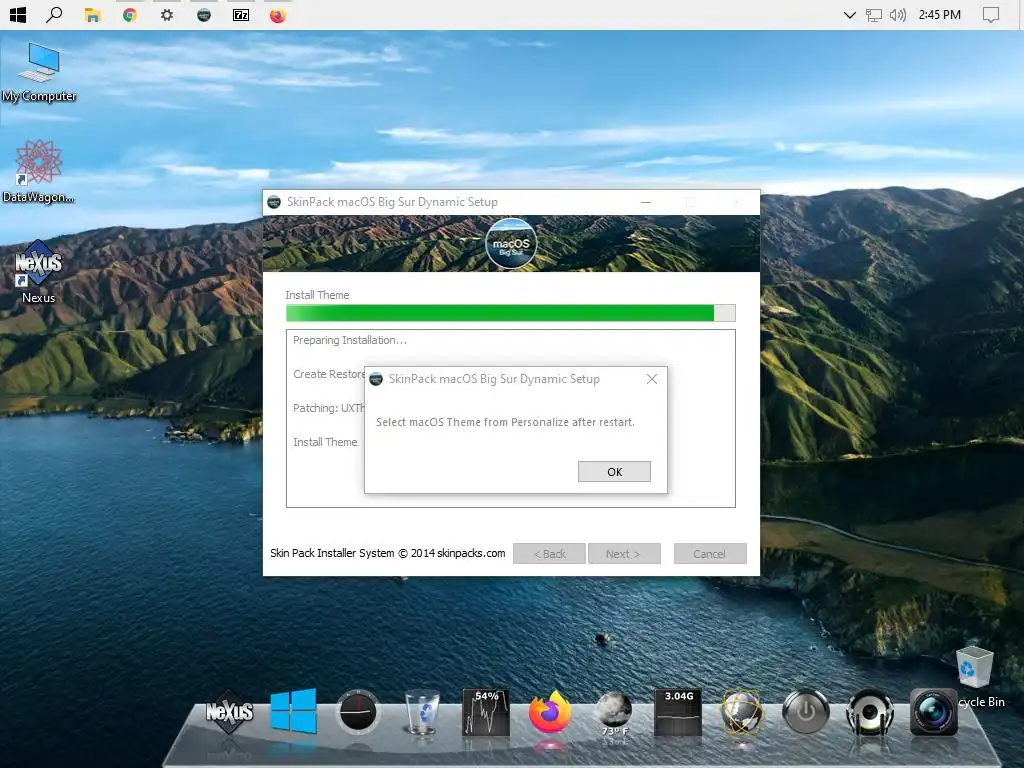Open the recycle bin in the dock
This screenshot has width=1024, height=768.
[x=422, y=712]
